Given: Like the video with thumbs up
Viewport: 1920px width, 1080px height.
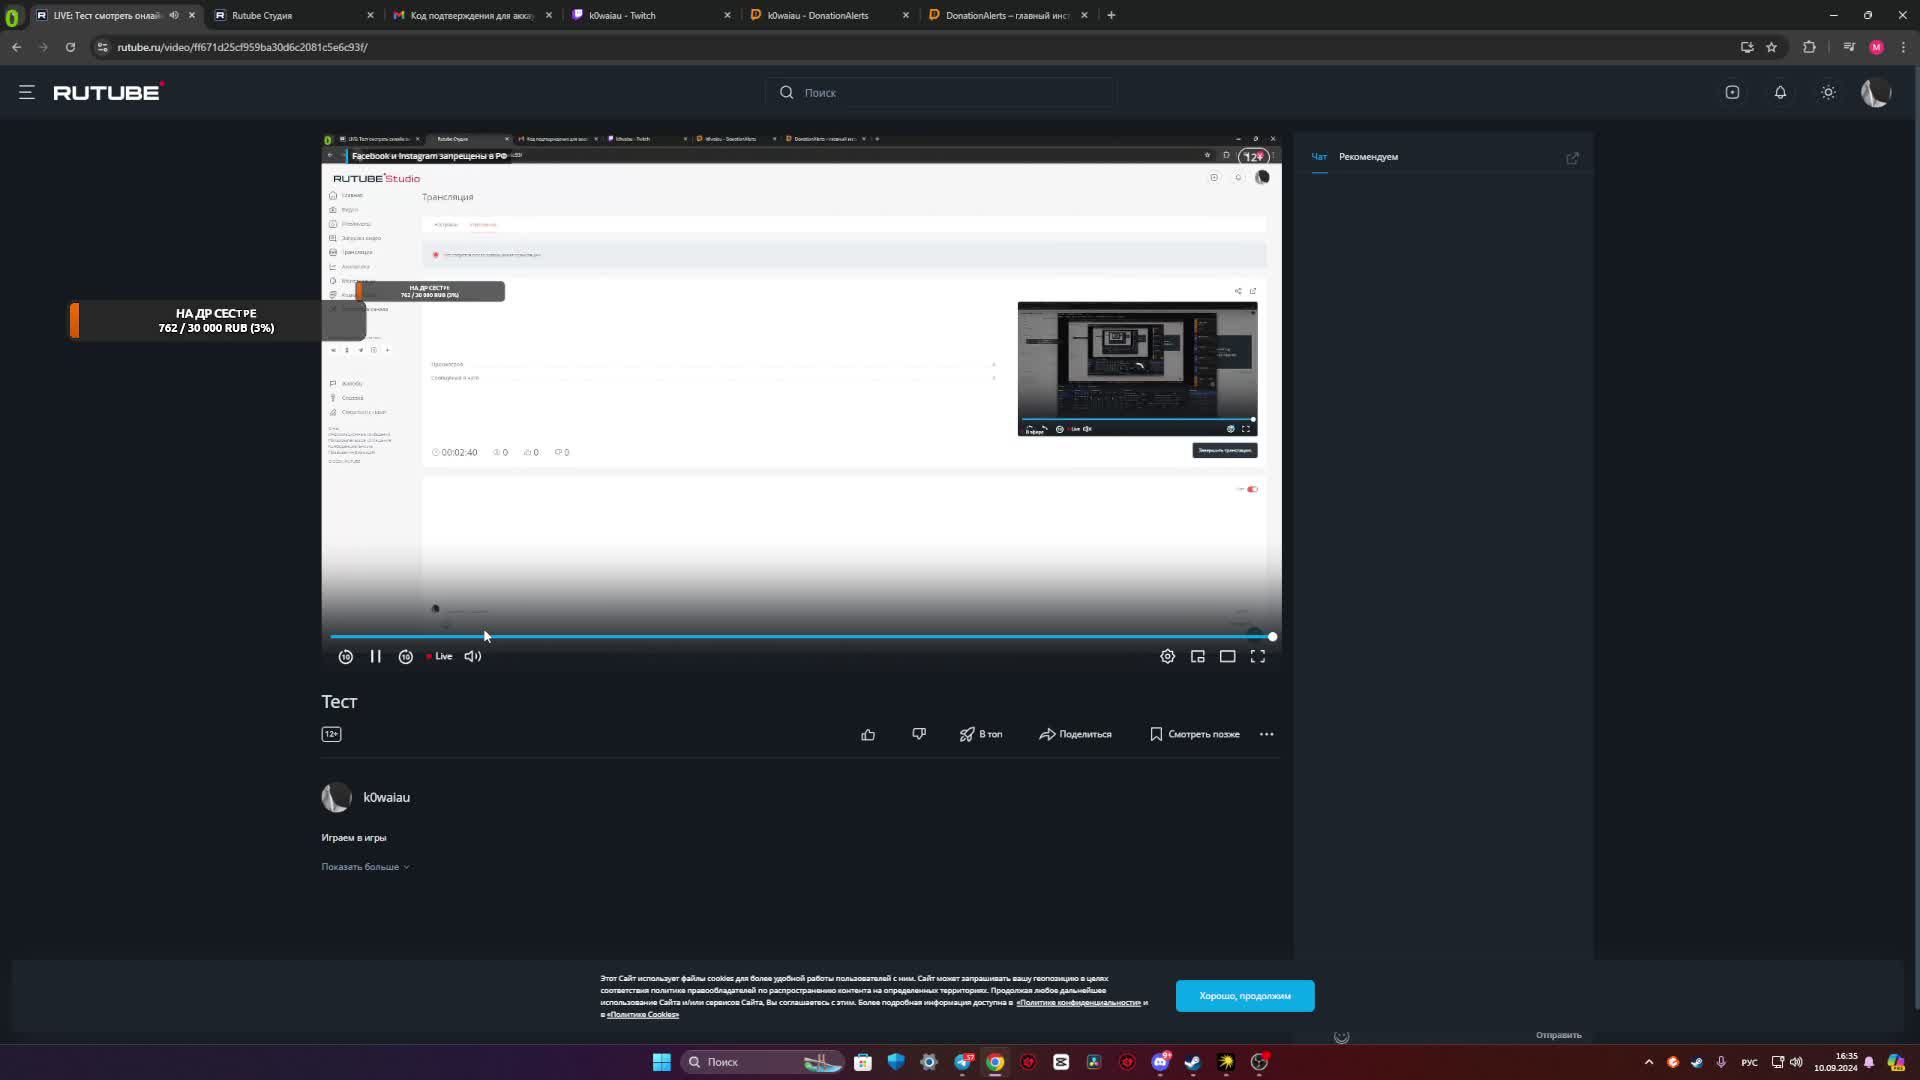Looking at the screenshot, I should coord(868,735).
